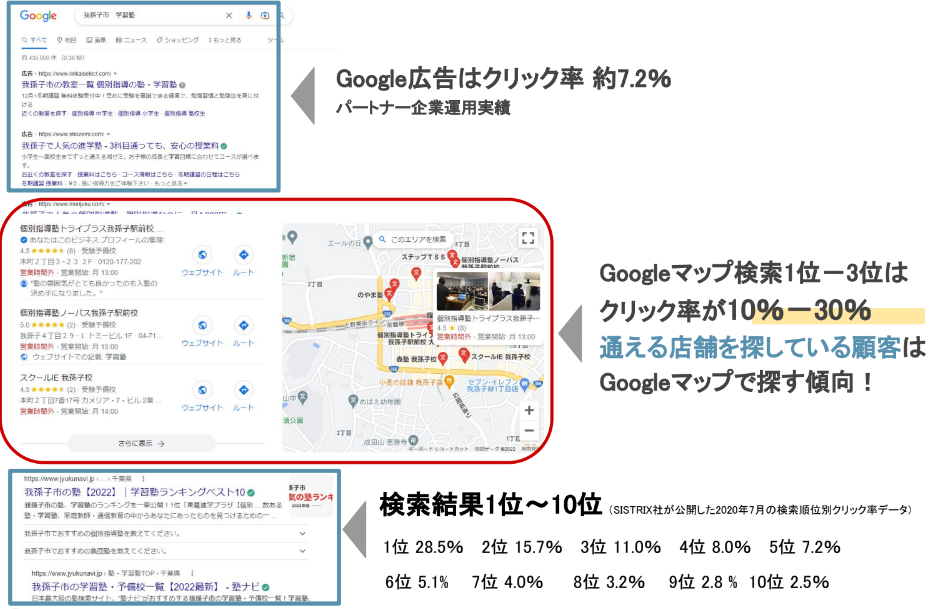Open the map popup classroom photo thumbnail
Screen dimensions: 935x609
click(x=462, y=291)
